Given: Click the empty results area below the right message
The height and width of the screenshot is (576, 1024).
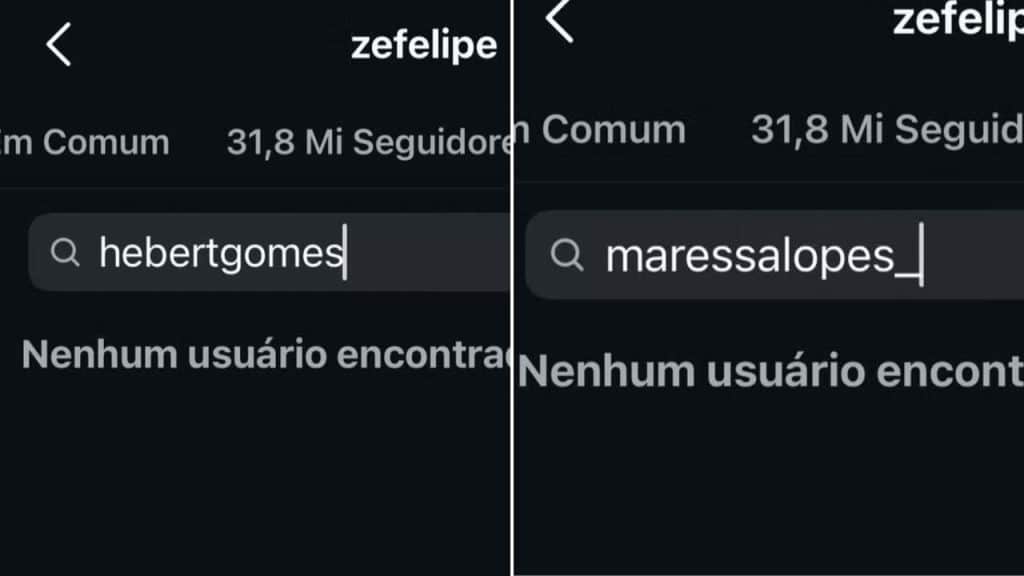Looking at the screenshot, I should (x=770, y=480).
